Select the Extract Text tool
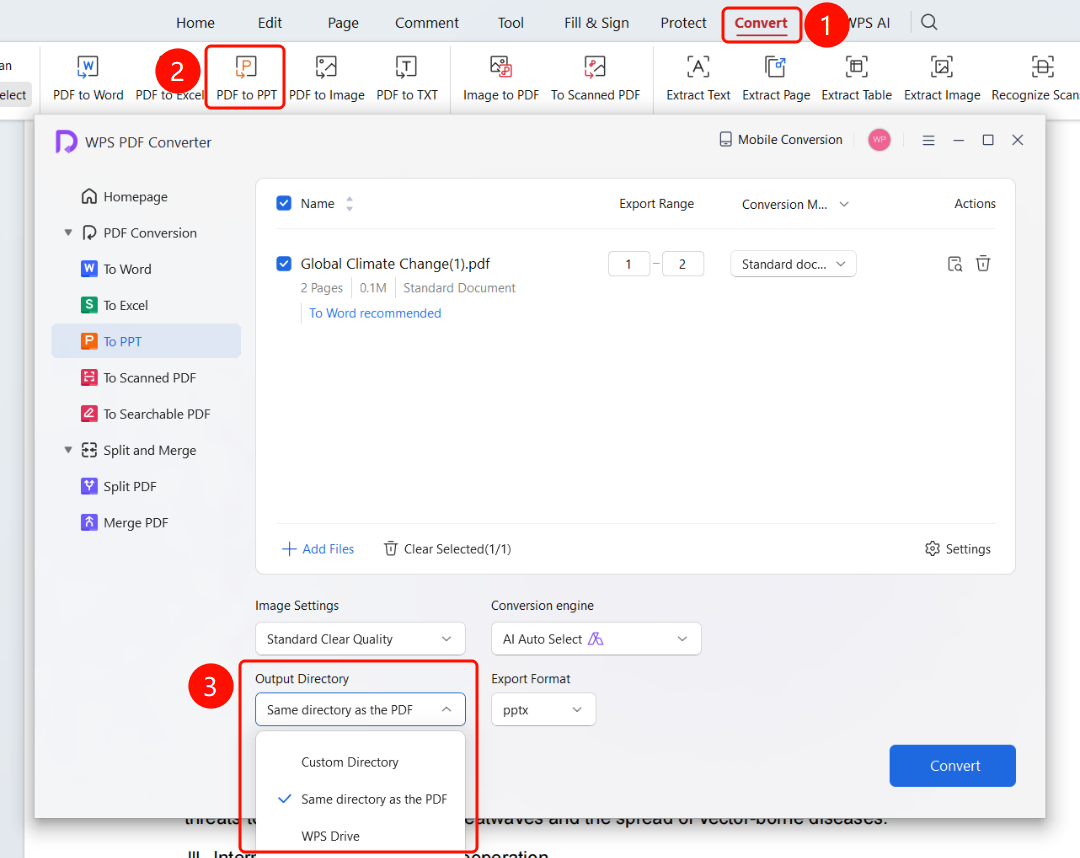Image resolution: width=1080 pixels, height=858 pixels. 698,78
